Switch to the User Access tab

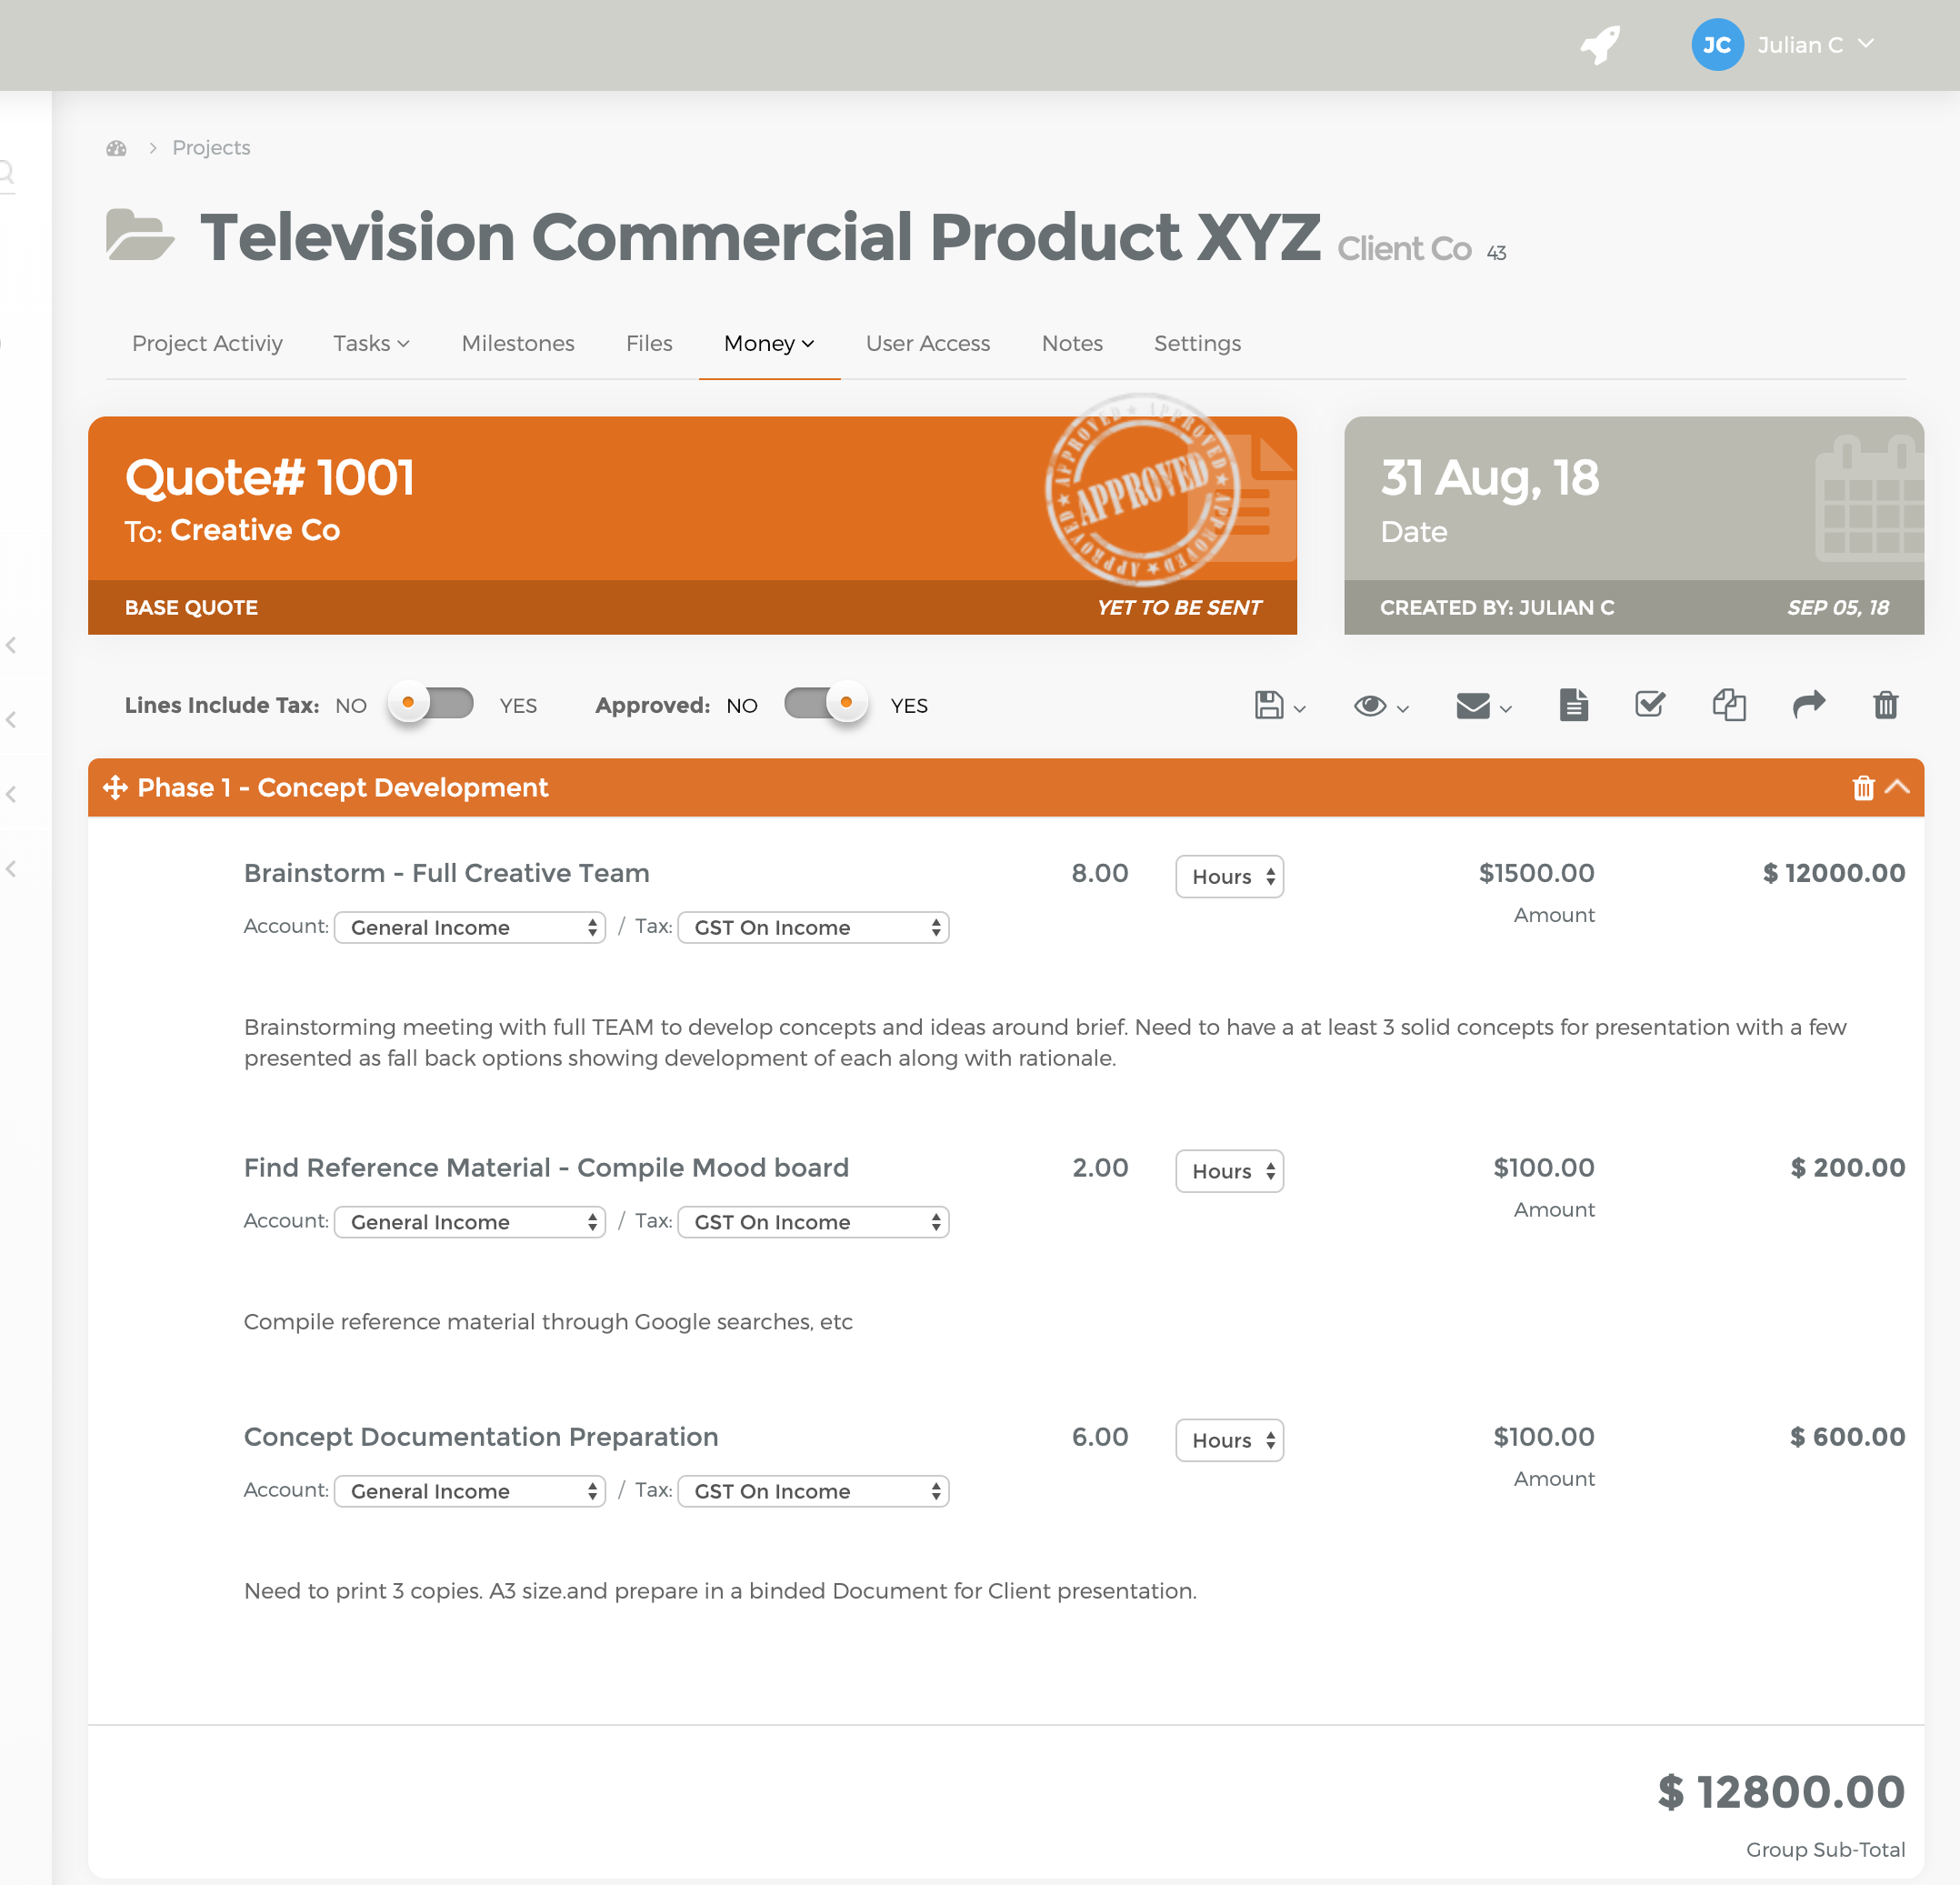tap(928, 343)
